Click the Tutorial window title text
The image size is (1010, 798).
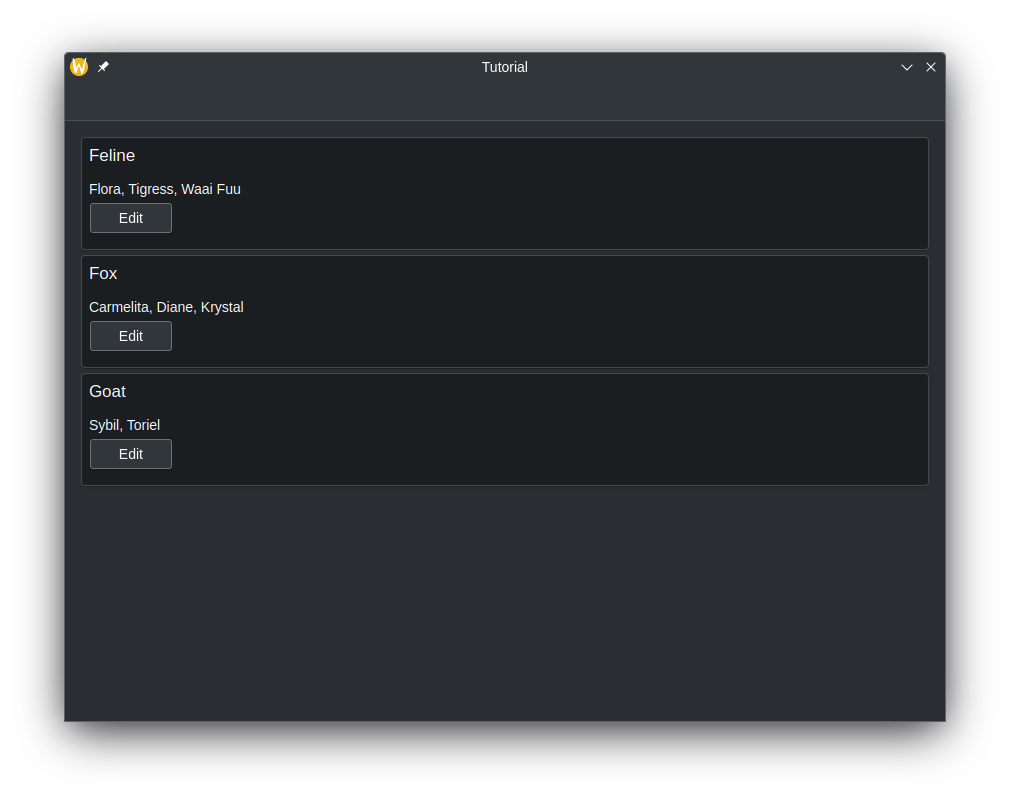click(504, 67)
